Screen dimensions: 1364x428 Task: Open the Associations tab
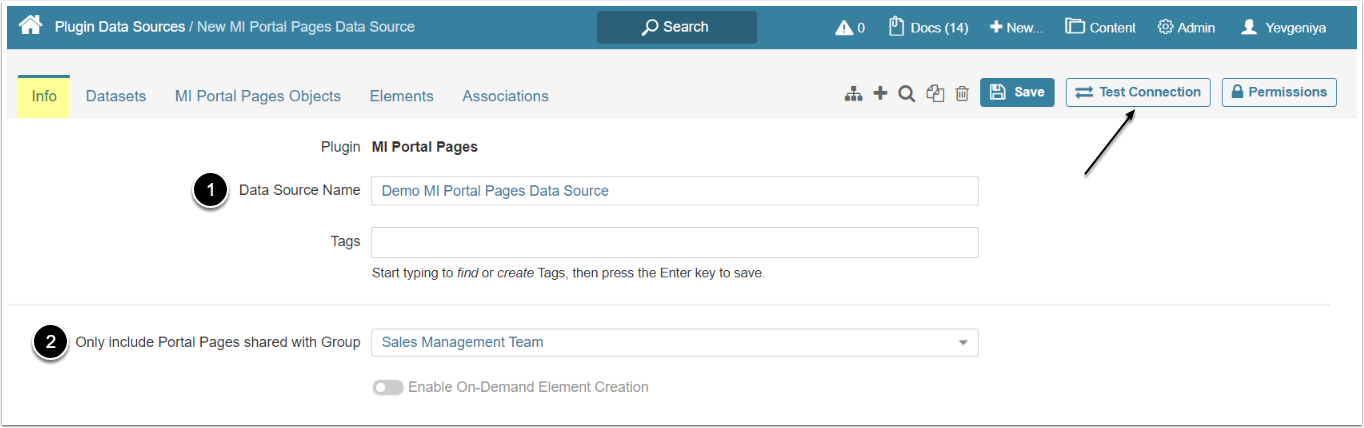(505, 96)
